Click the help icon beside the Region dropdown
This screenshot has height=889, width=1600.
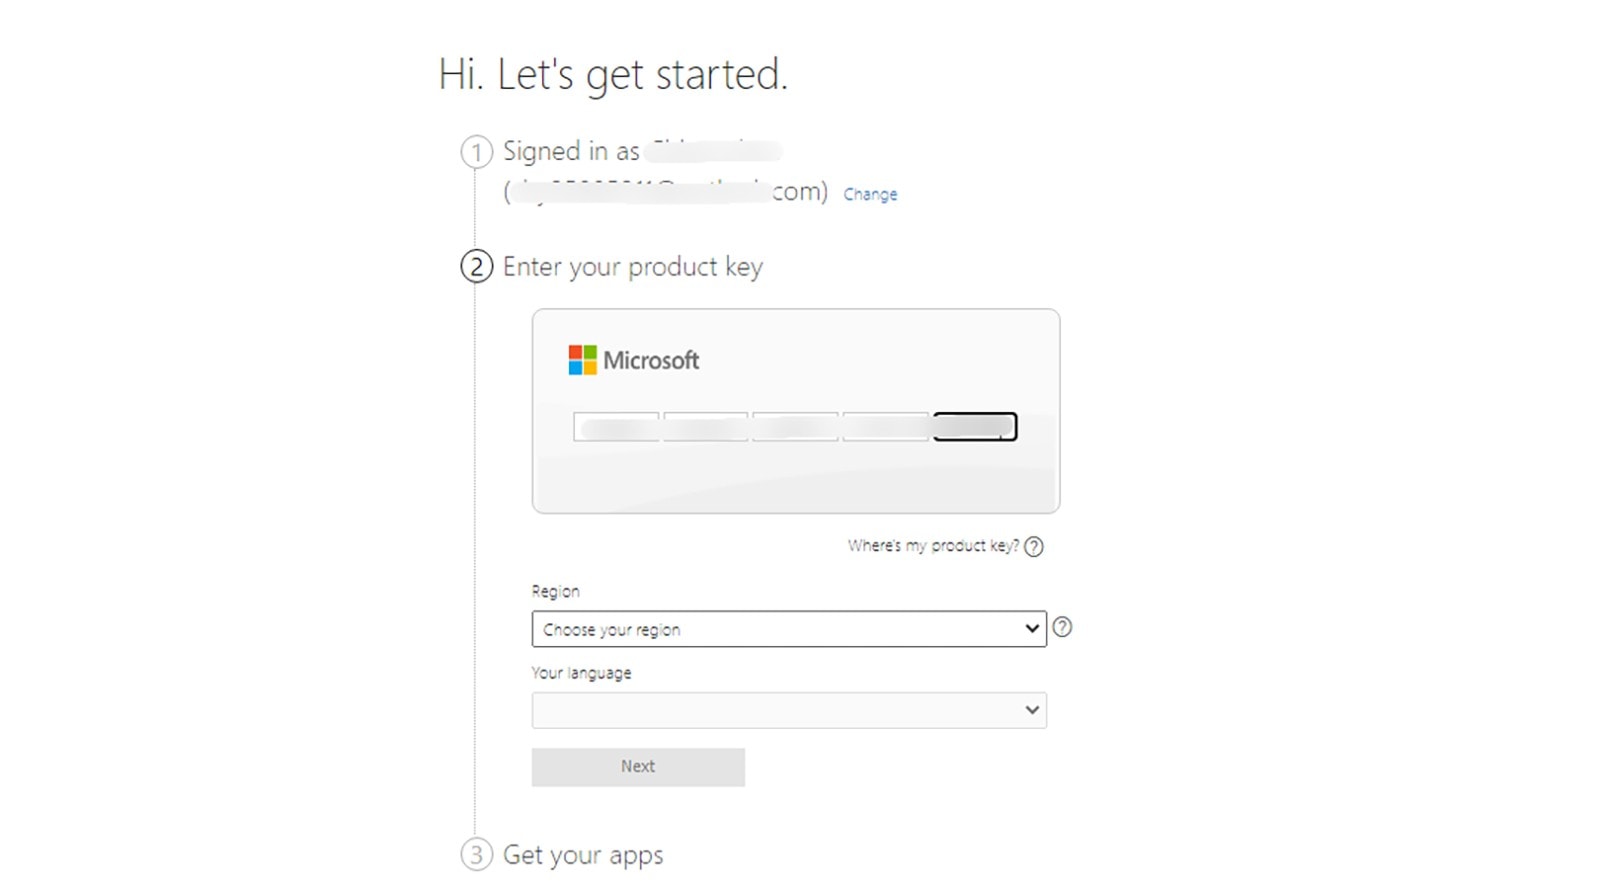click(1062, 627)
